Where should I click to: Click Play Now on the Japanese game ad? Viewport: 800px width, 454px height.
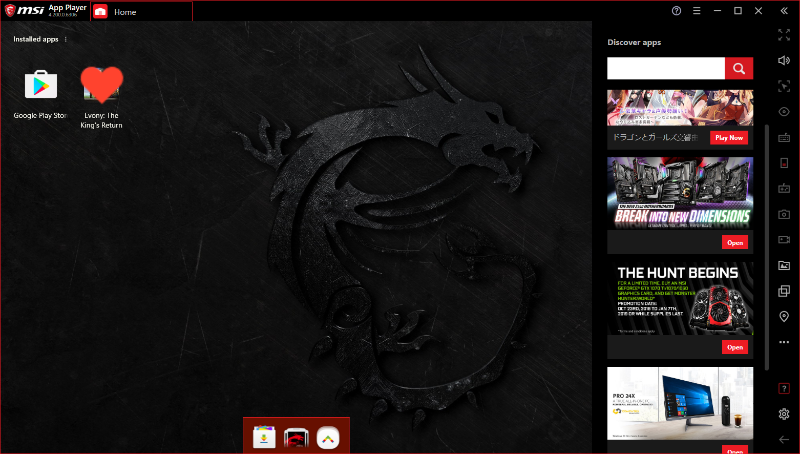click(729, 138)
